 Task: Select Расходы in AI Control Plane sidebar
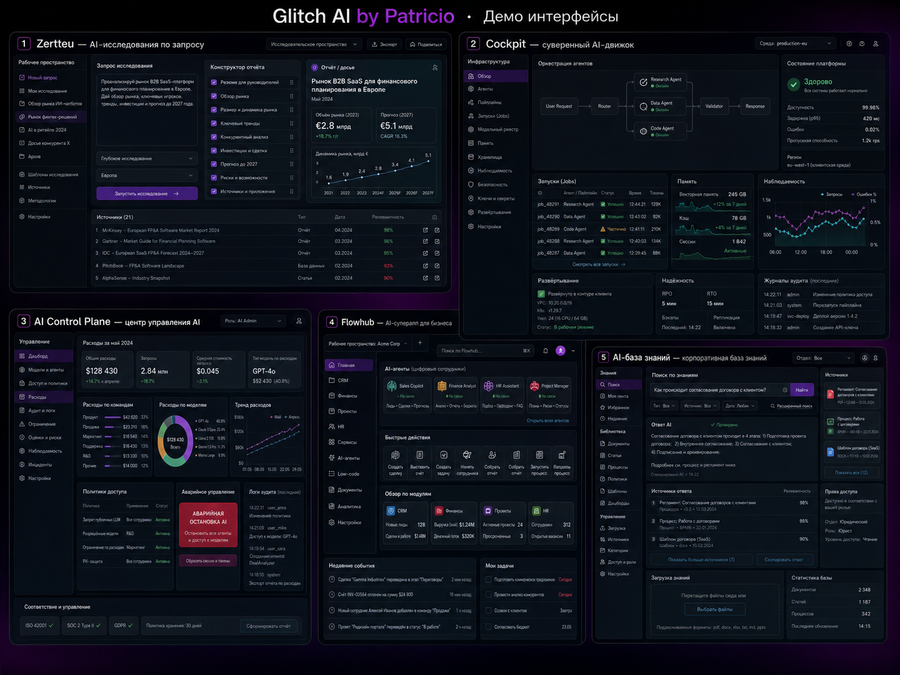coord(44,397)
